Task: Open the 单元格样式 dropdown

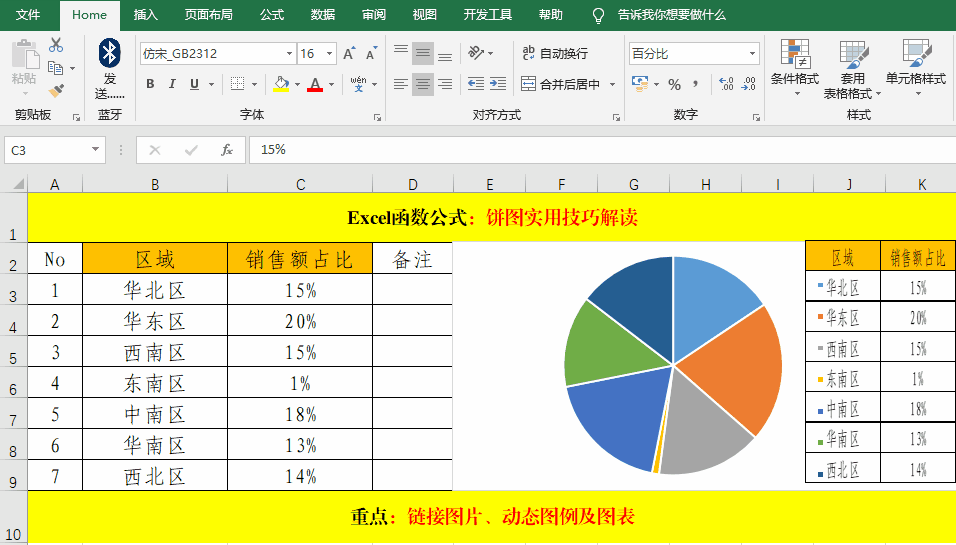Action: pyautogui.click(x=916, y=67)
